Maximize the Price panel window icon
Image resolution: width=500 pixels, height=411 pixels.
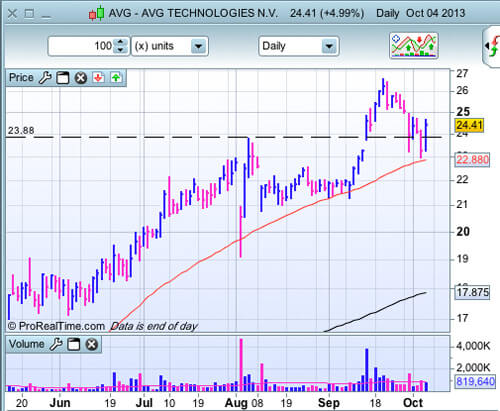click(x=62, y=78)
